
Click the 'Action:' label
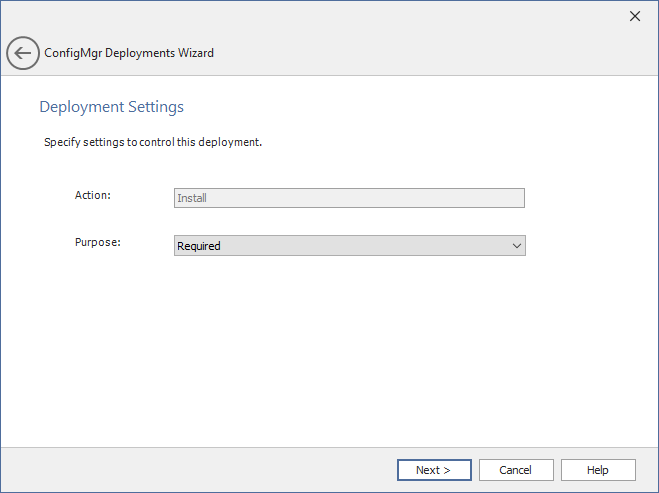click(92, 194)
